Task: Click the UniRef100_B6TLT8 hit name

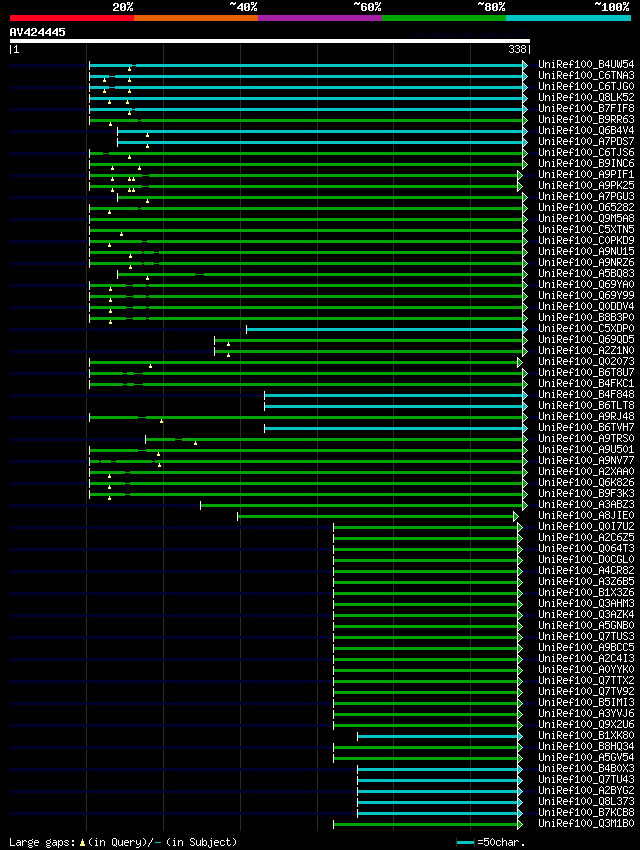Action: point(586,405)
